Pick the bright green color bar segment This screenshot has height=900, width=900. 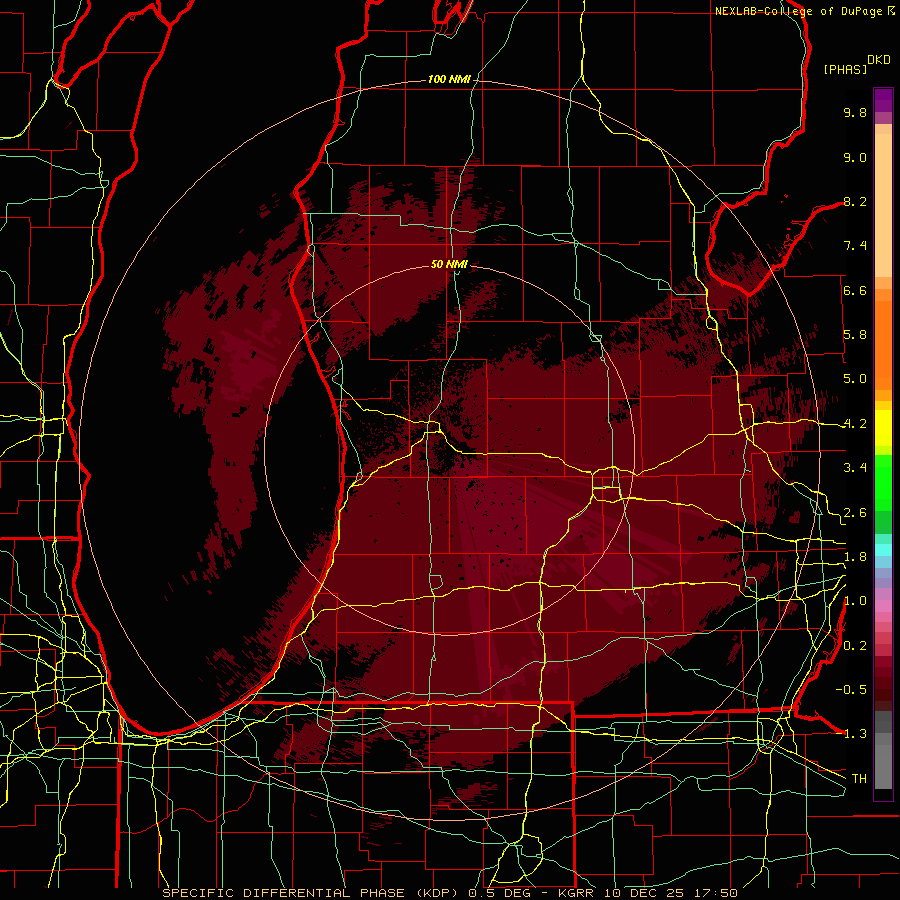pyautogui.click(x=883, y=483)
